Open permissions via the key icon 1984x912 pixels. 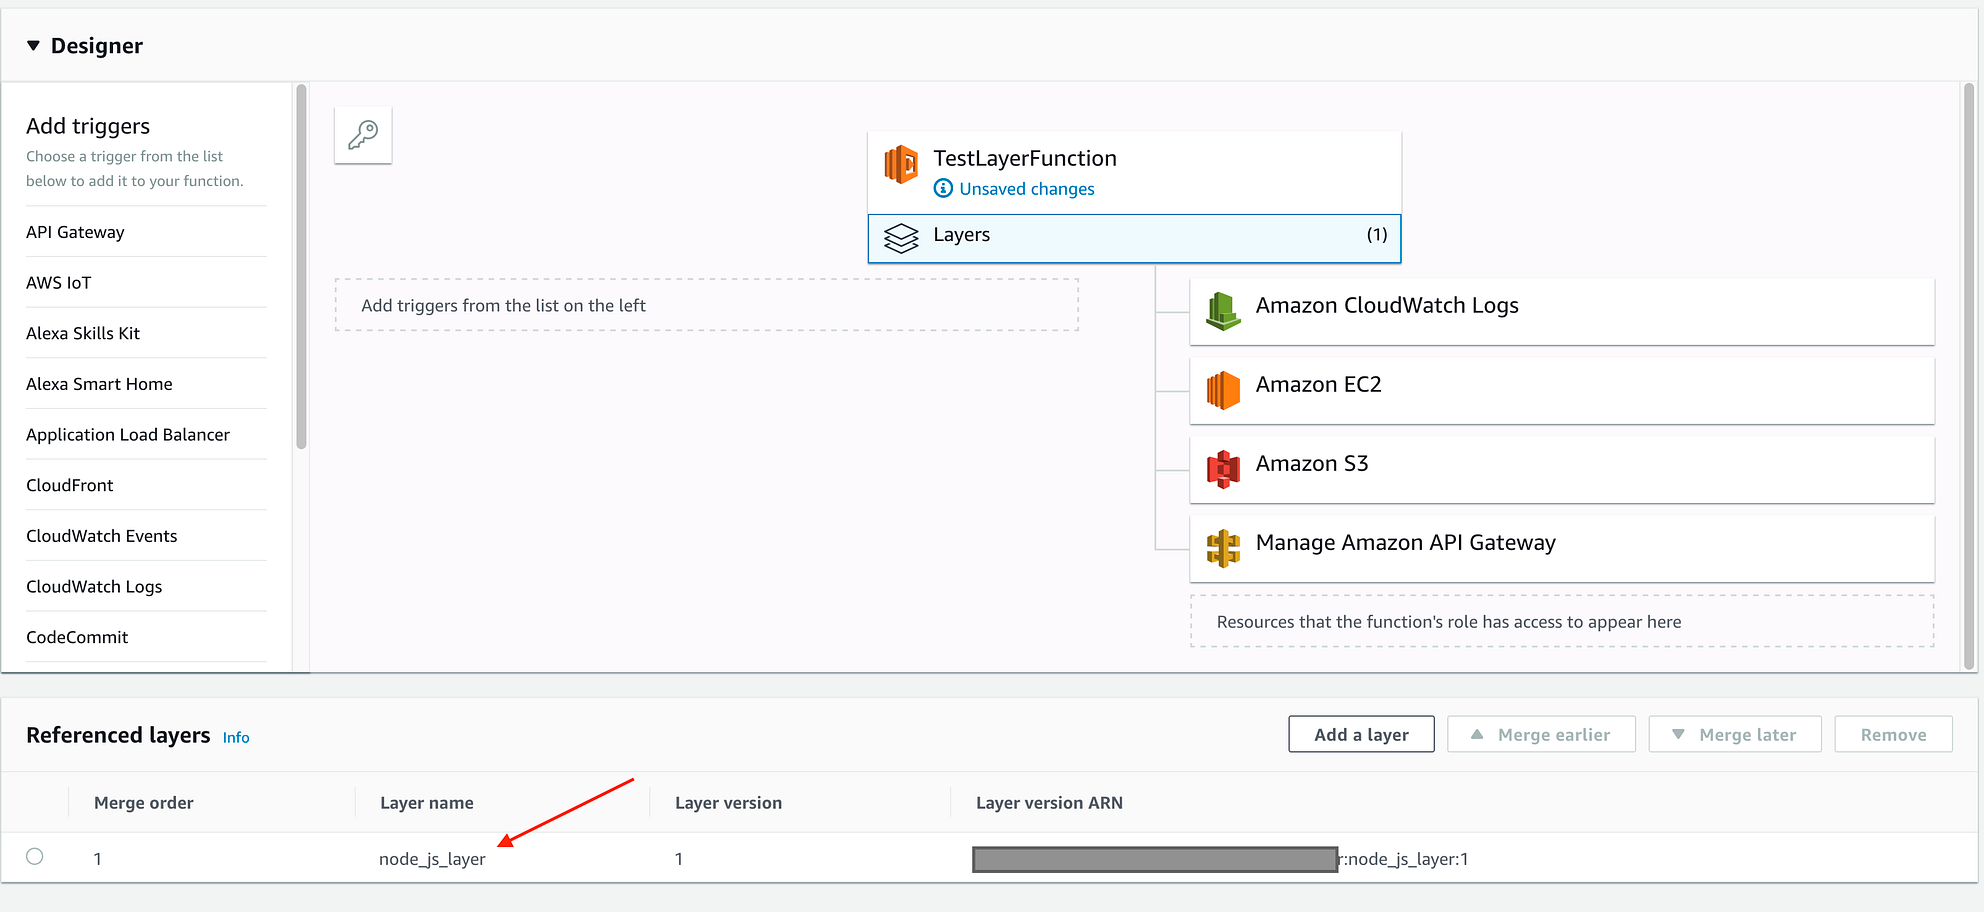tap(362, 135)
